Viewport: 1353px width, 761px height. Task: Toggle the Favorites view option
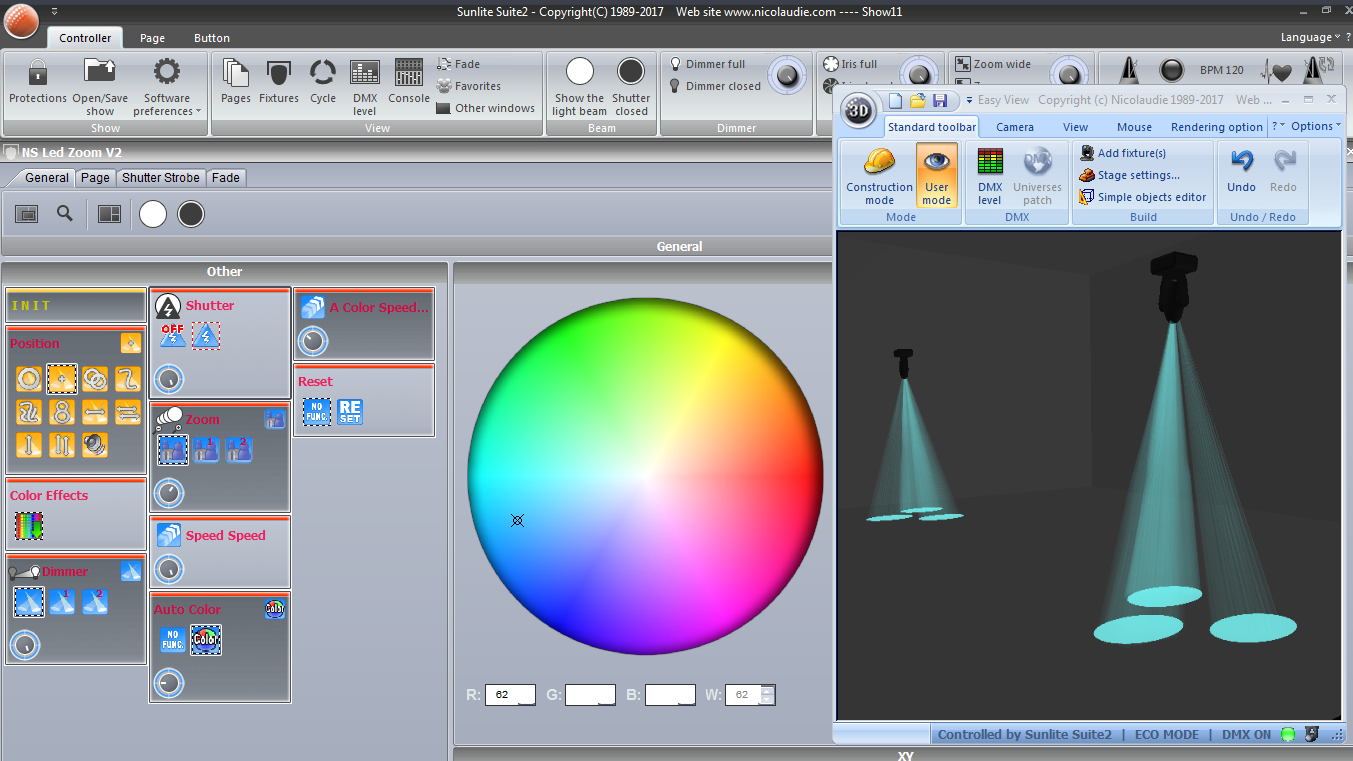tap(469, 86)
